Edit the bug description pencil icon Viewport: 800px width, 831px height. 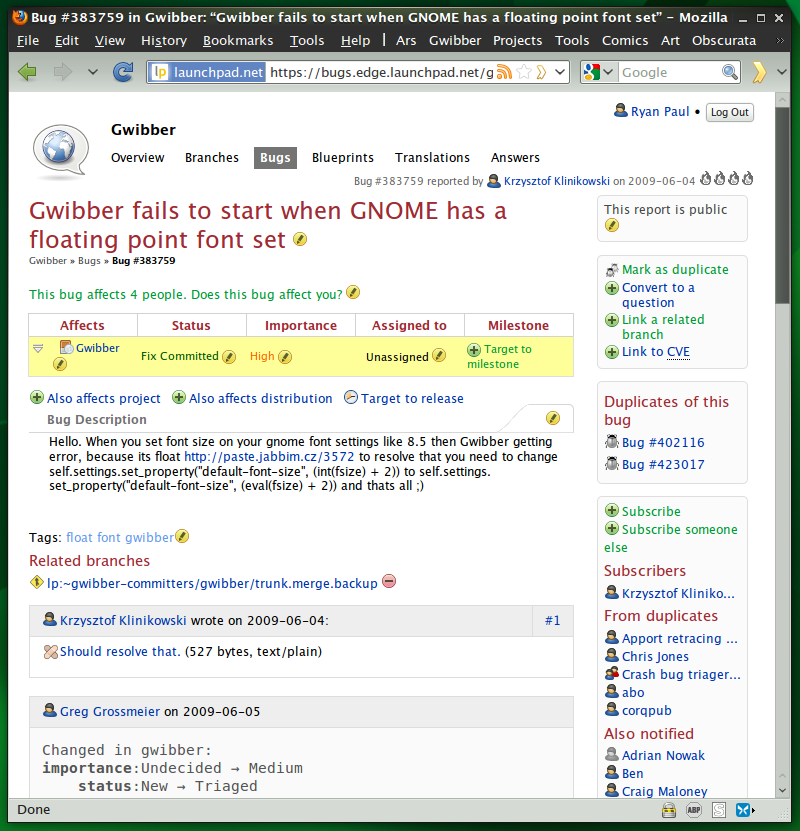coord(553,418)
